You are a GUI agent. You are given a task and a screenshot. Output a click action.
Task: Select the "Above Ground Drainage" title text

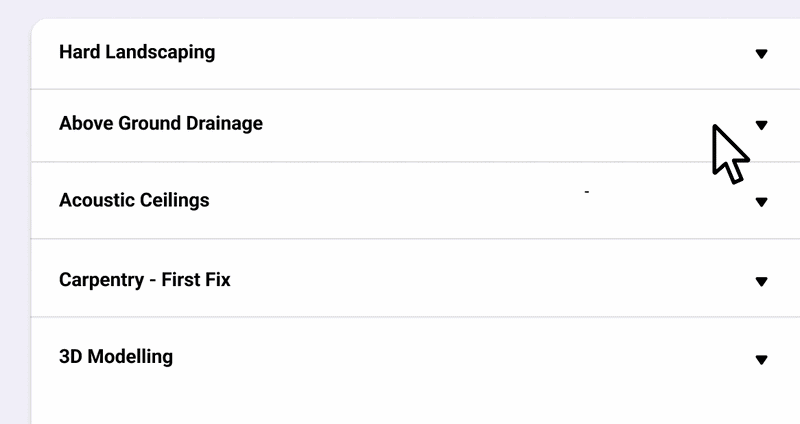161,124
